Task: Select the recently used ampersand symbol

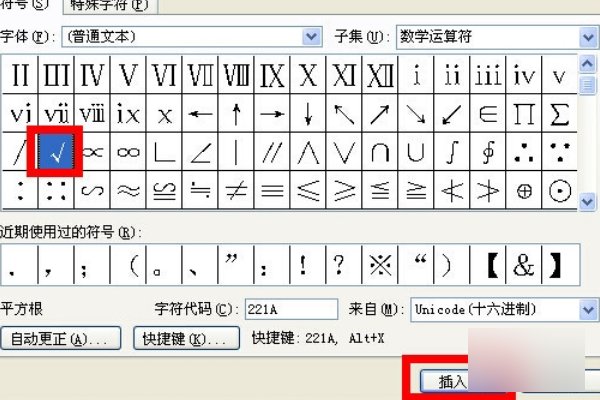Action: [524, 264]
